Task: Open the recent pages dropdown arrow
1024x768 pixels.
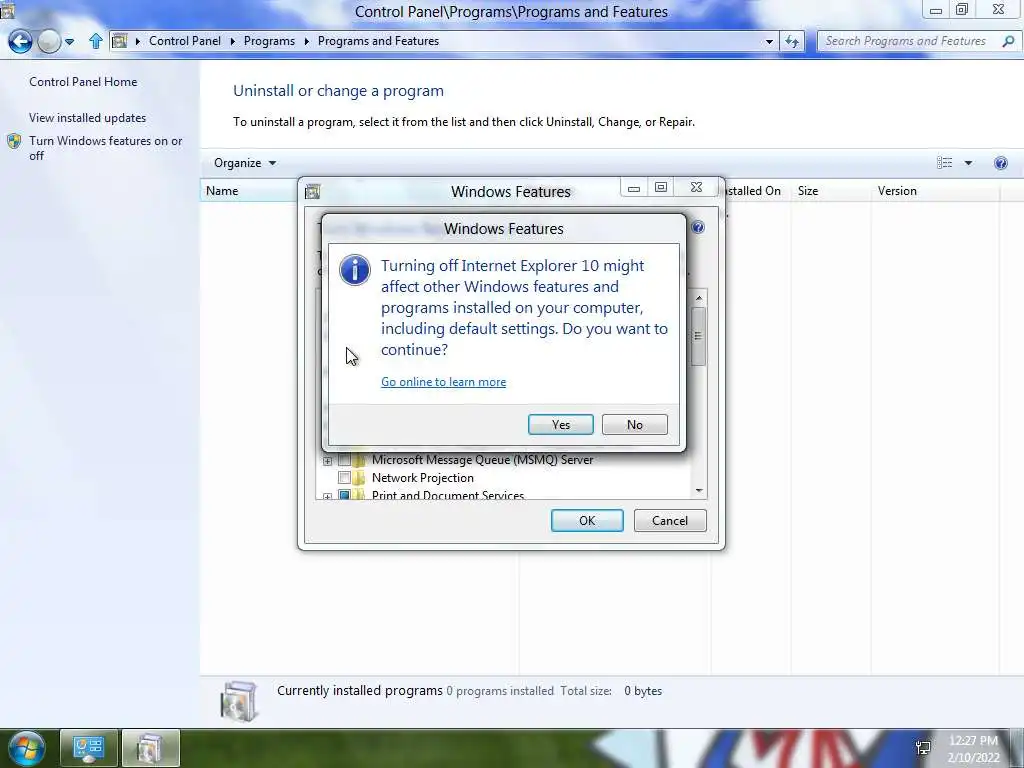Action: (x=70, y=42)
